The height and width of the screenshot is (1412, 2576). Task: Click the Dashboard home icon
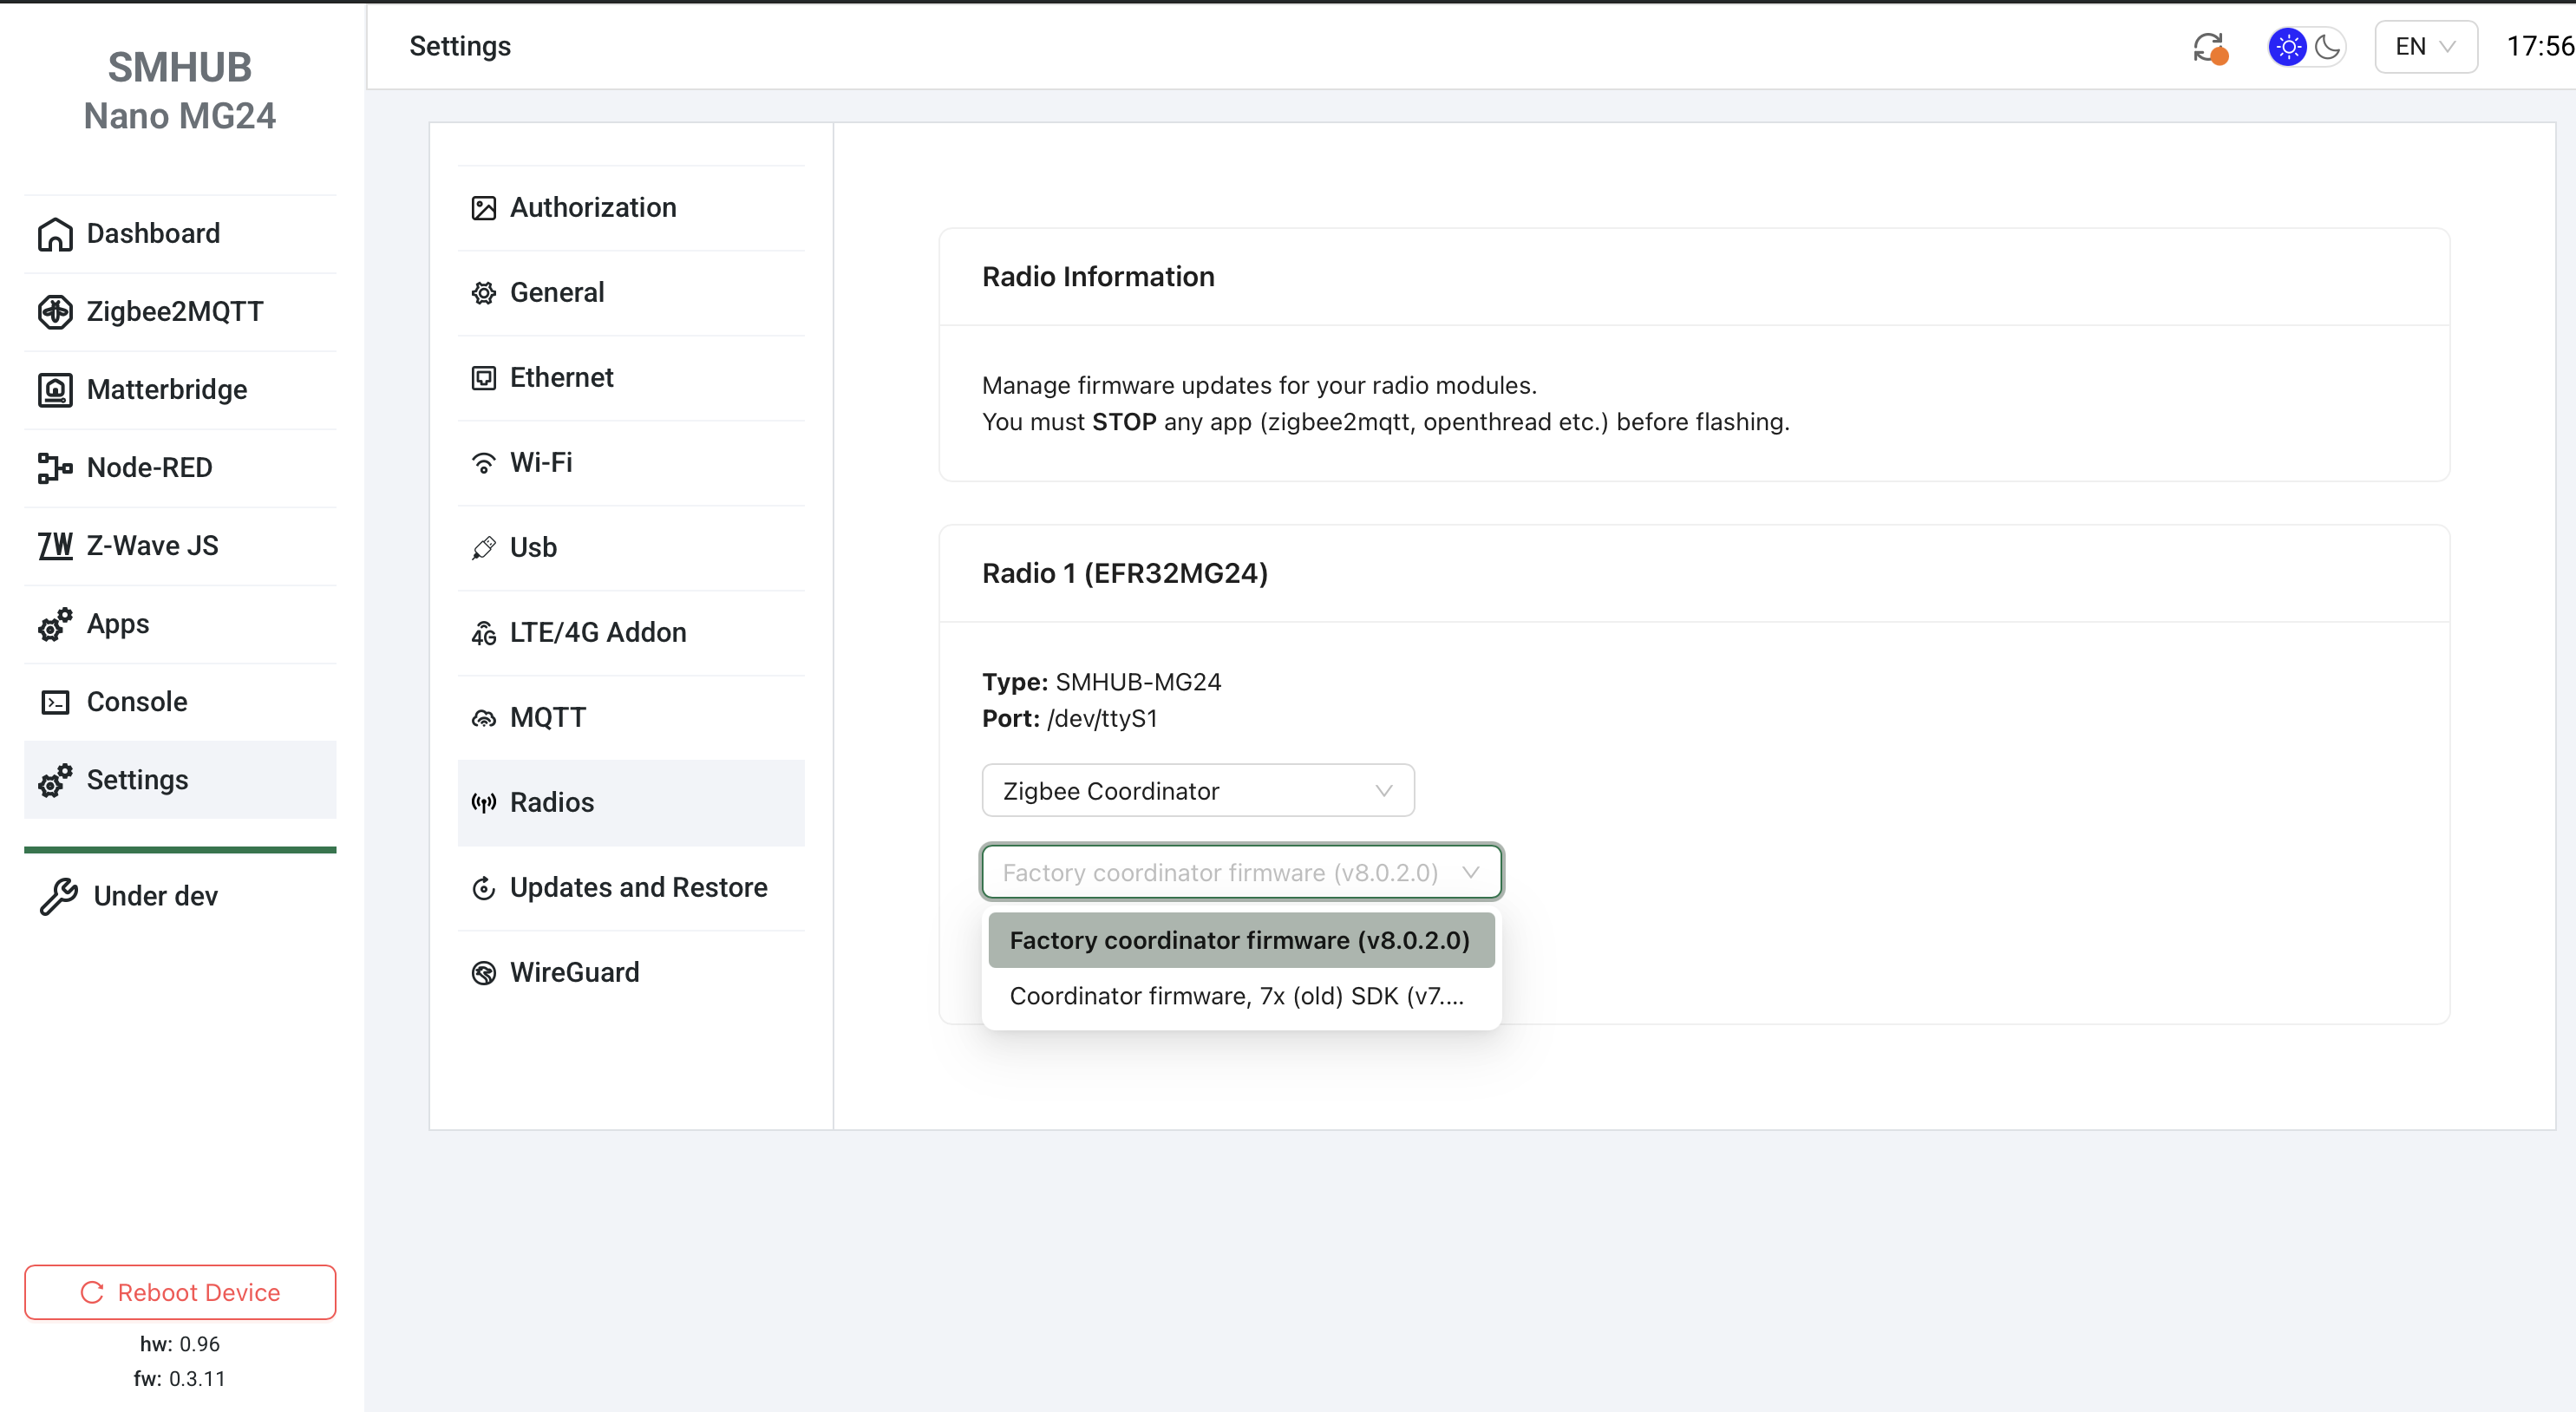click(x=55, y=234)
